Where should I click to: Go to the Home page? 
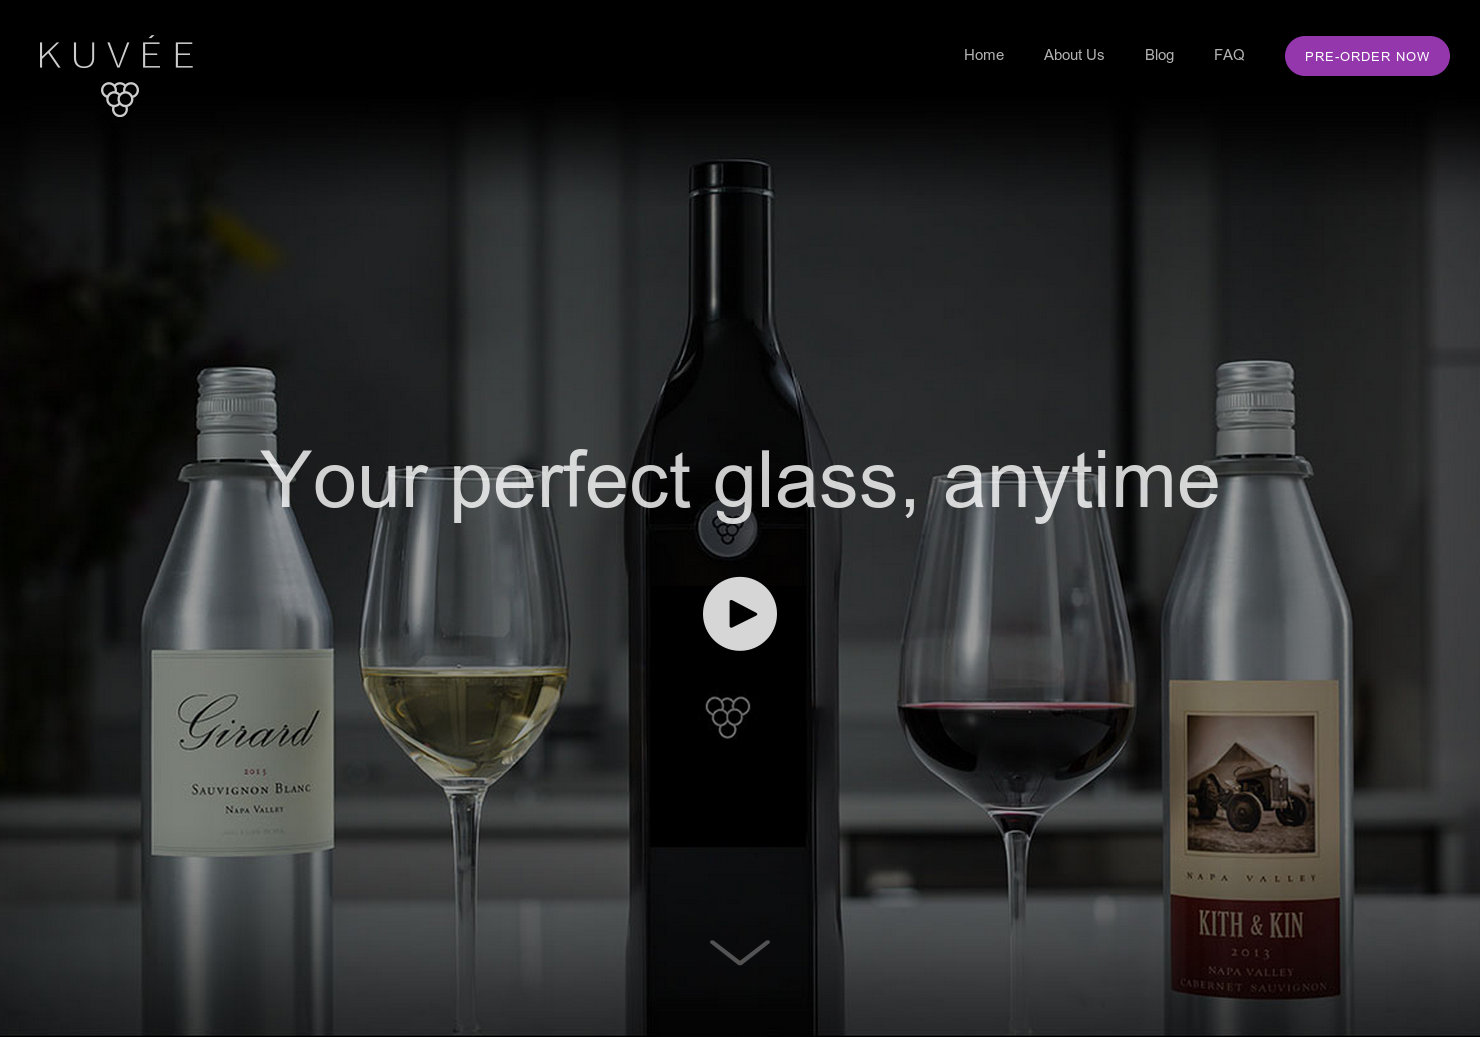coord(983,55)
